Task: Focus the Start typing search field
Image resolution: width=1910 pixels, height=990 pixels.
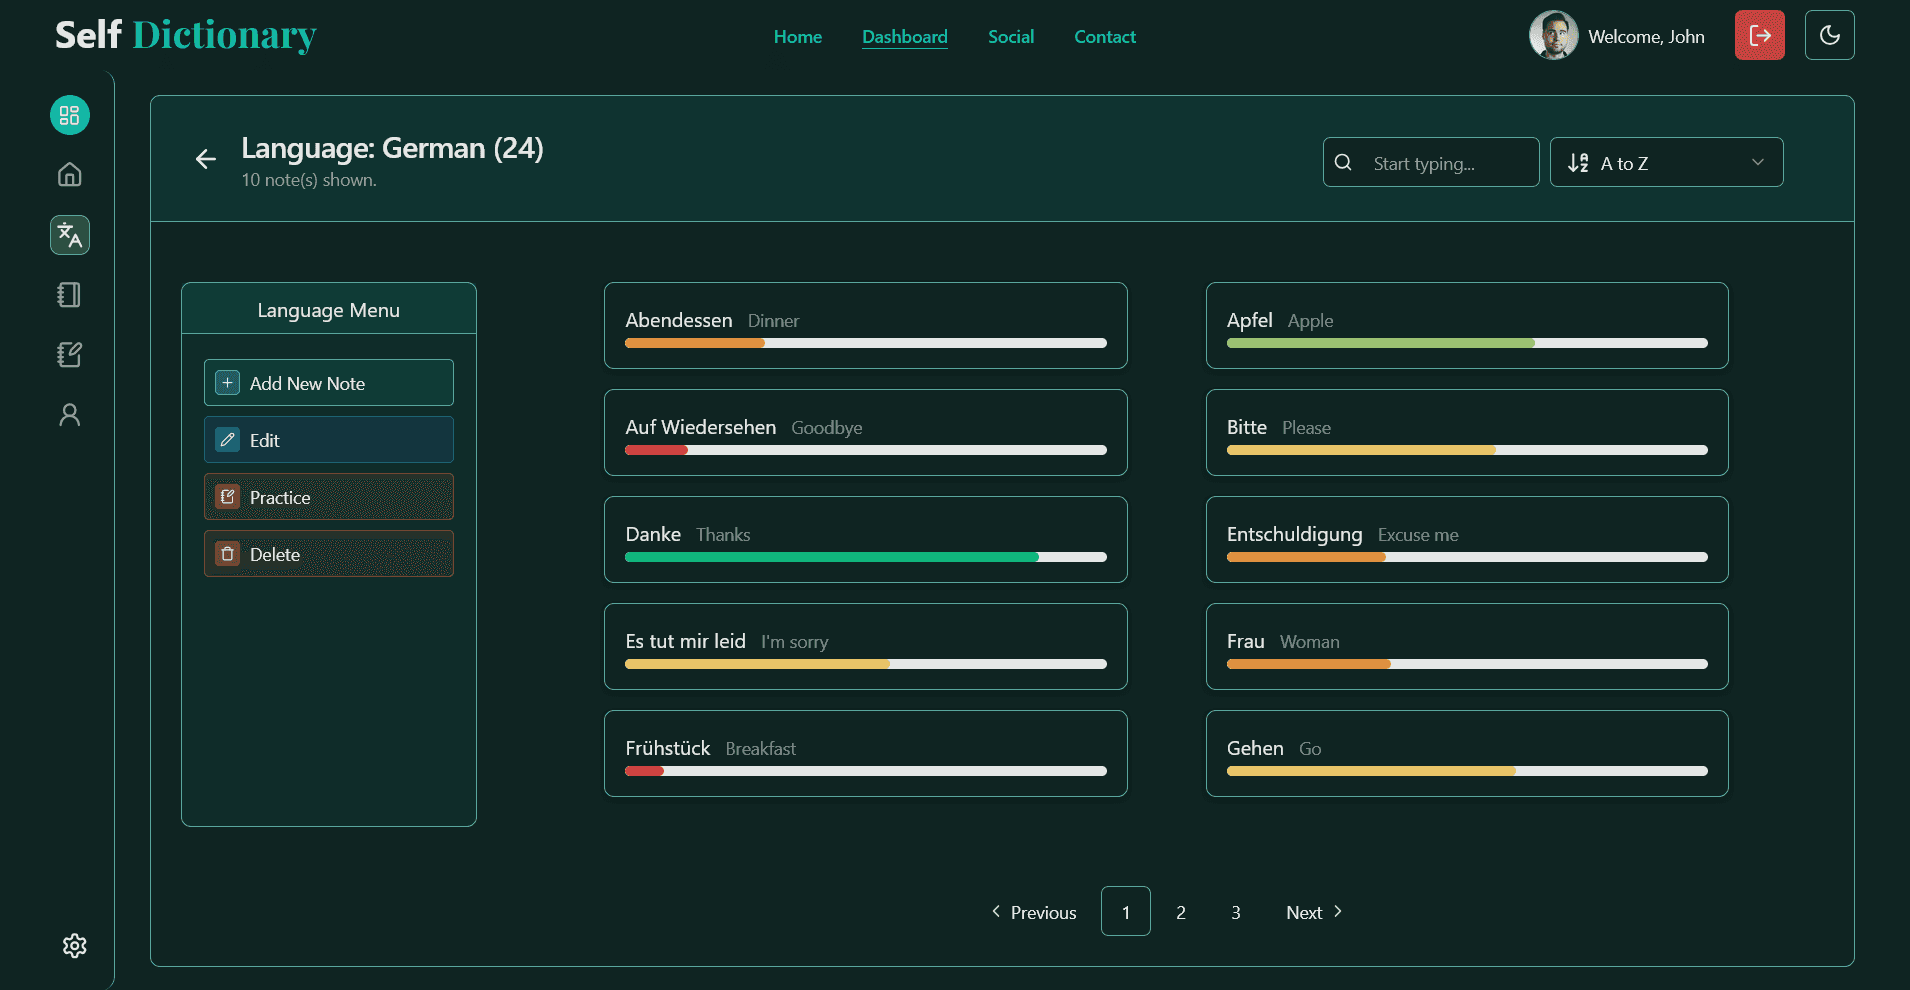Action: (x=1445, y=163)
